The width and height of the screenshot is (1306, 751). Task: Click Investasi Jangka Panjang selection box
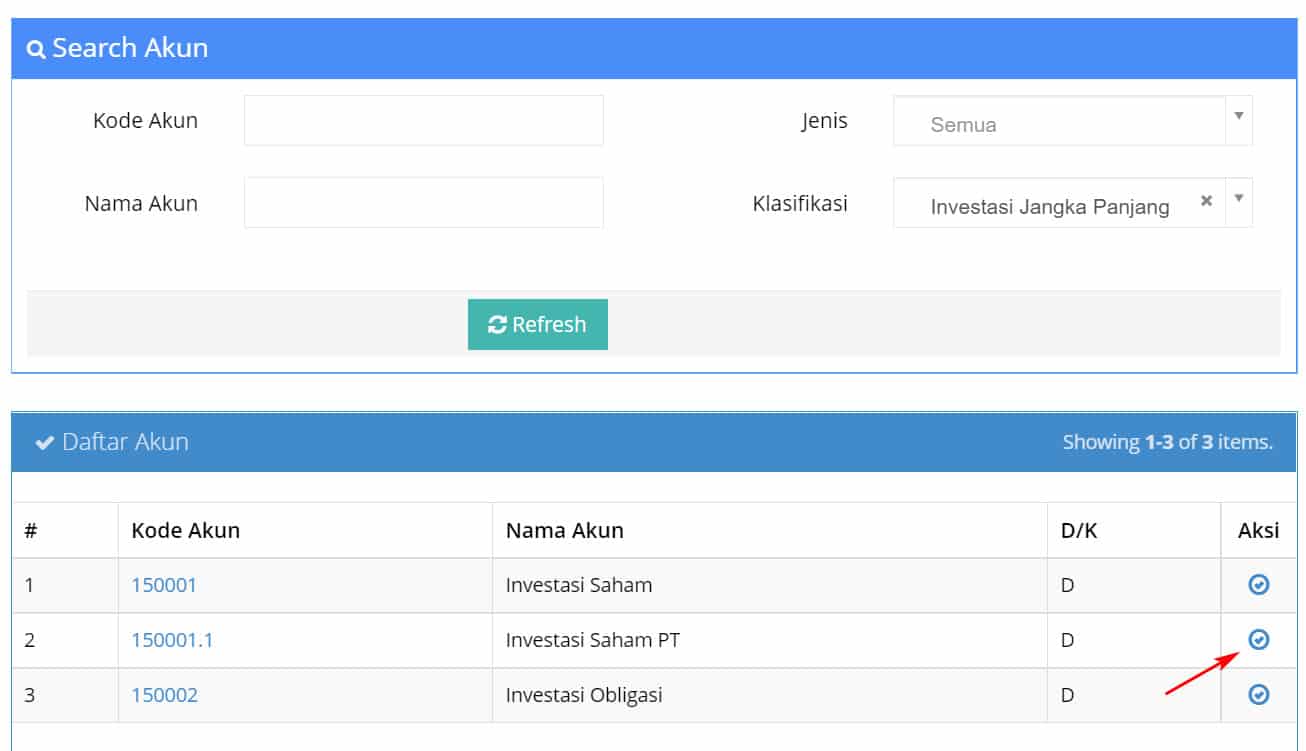pos(1072,203)
